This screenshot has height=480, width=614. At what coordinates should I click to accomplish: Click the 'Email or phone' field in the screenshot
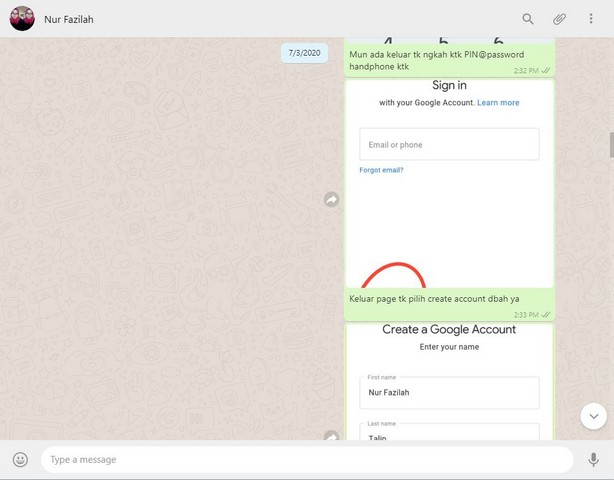coord(449,145)
